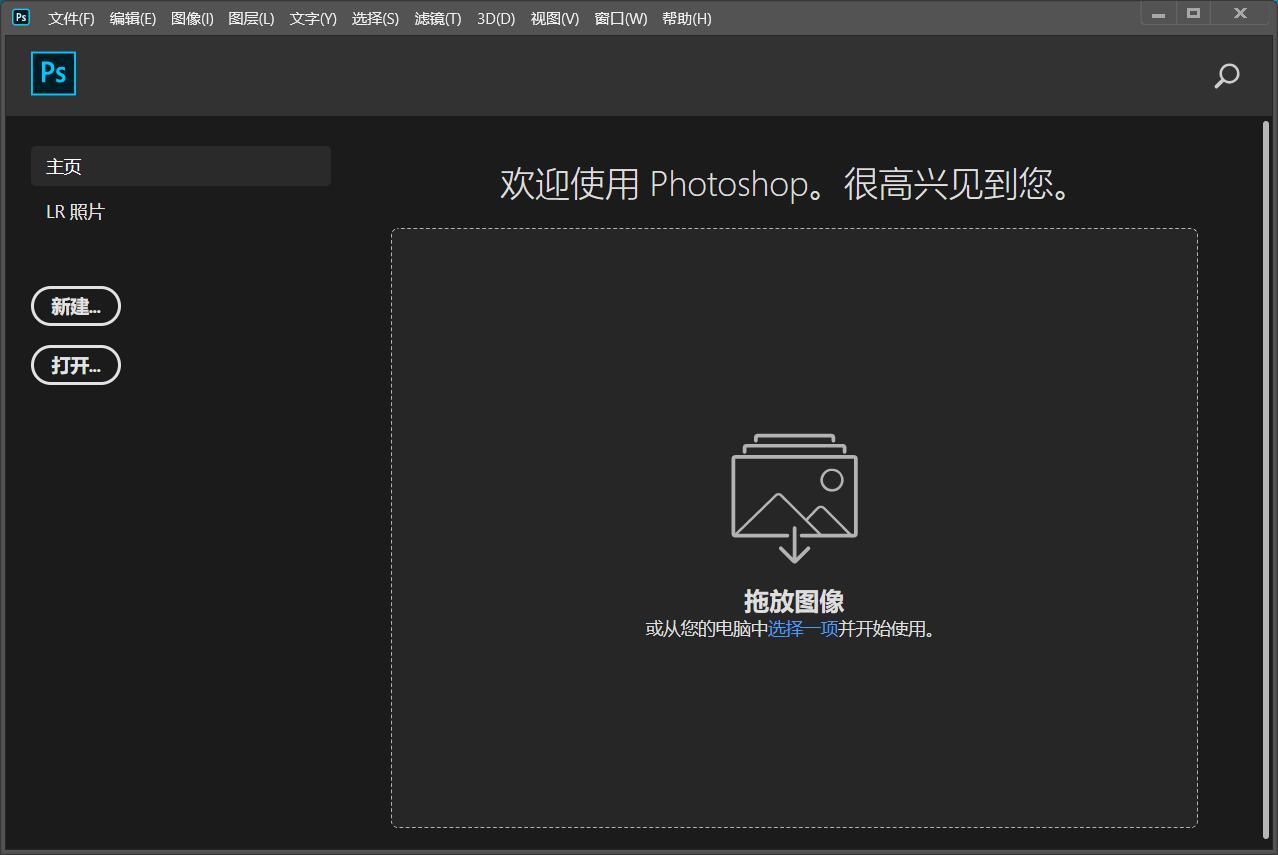
Task: Open the 文字(Y) menu
Action: click(x=313, y=19)
